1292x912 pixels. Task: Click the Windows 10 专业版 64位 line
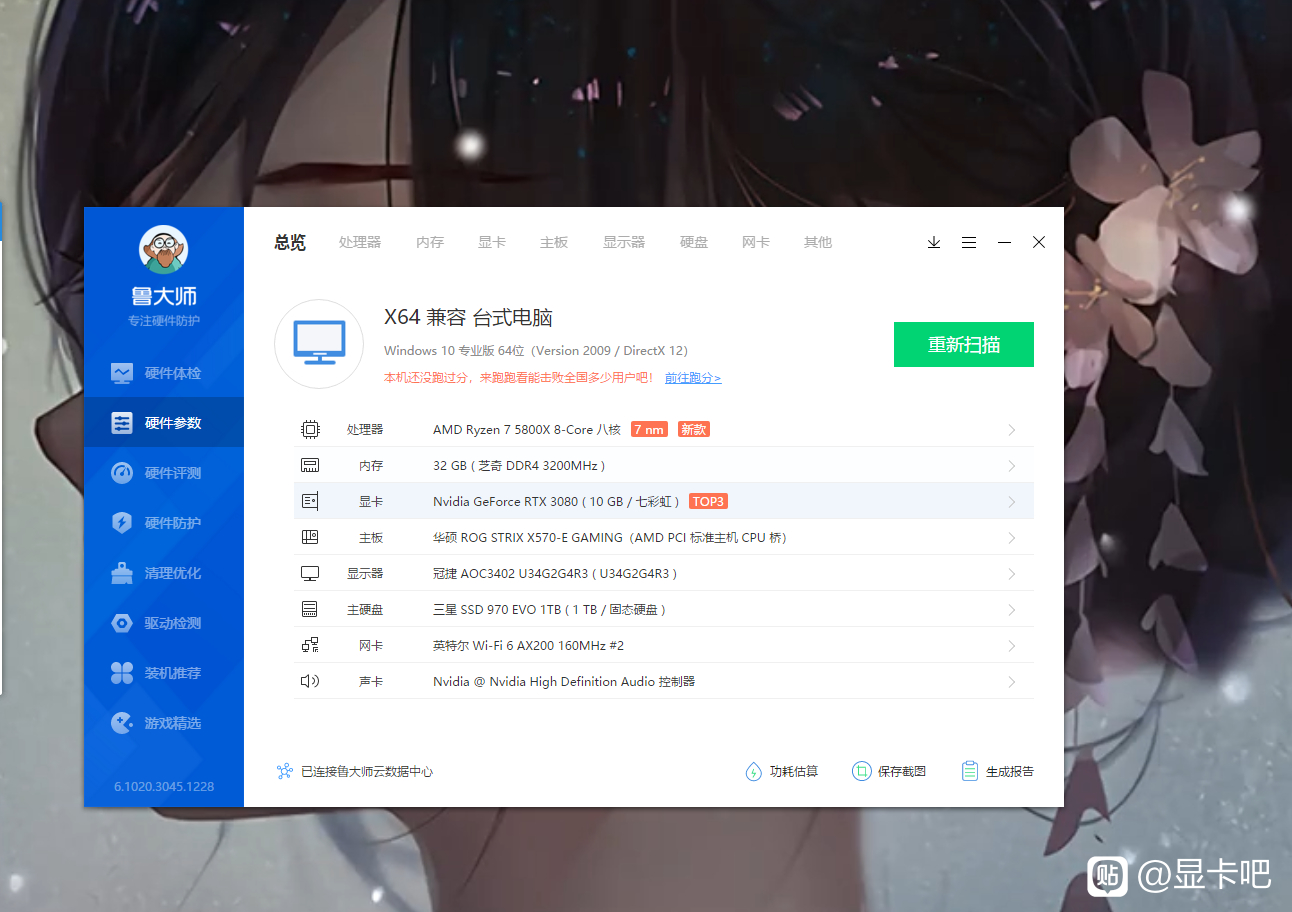536,350
